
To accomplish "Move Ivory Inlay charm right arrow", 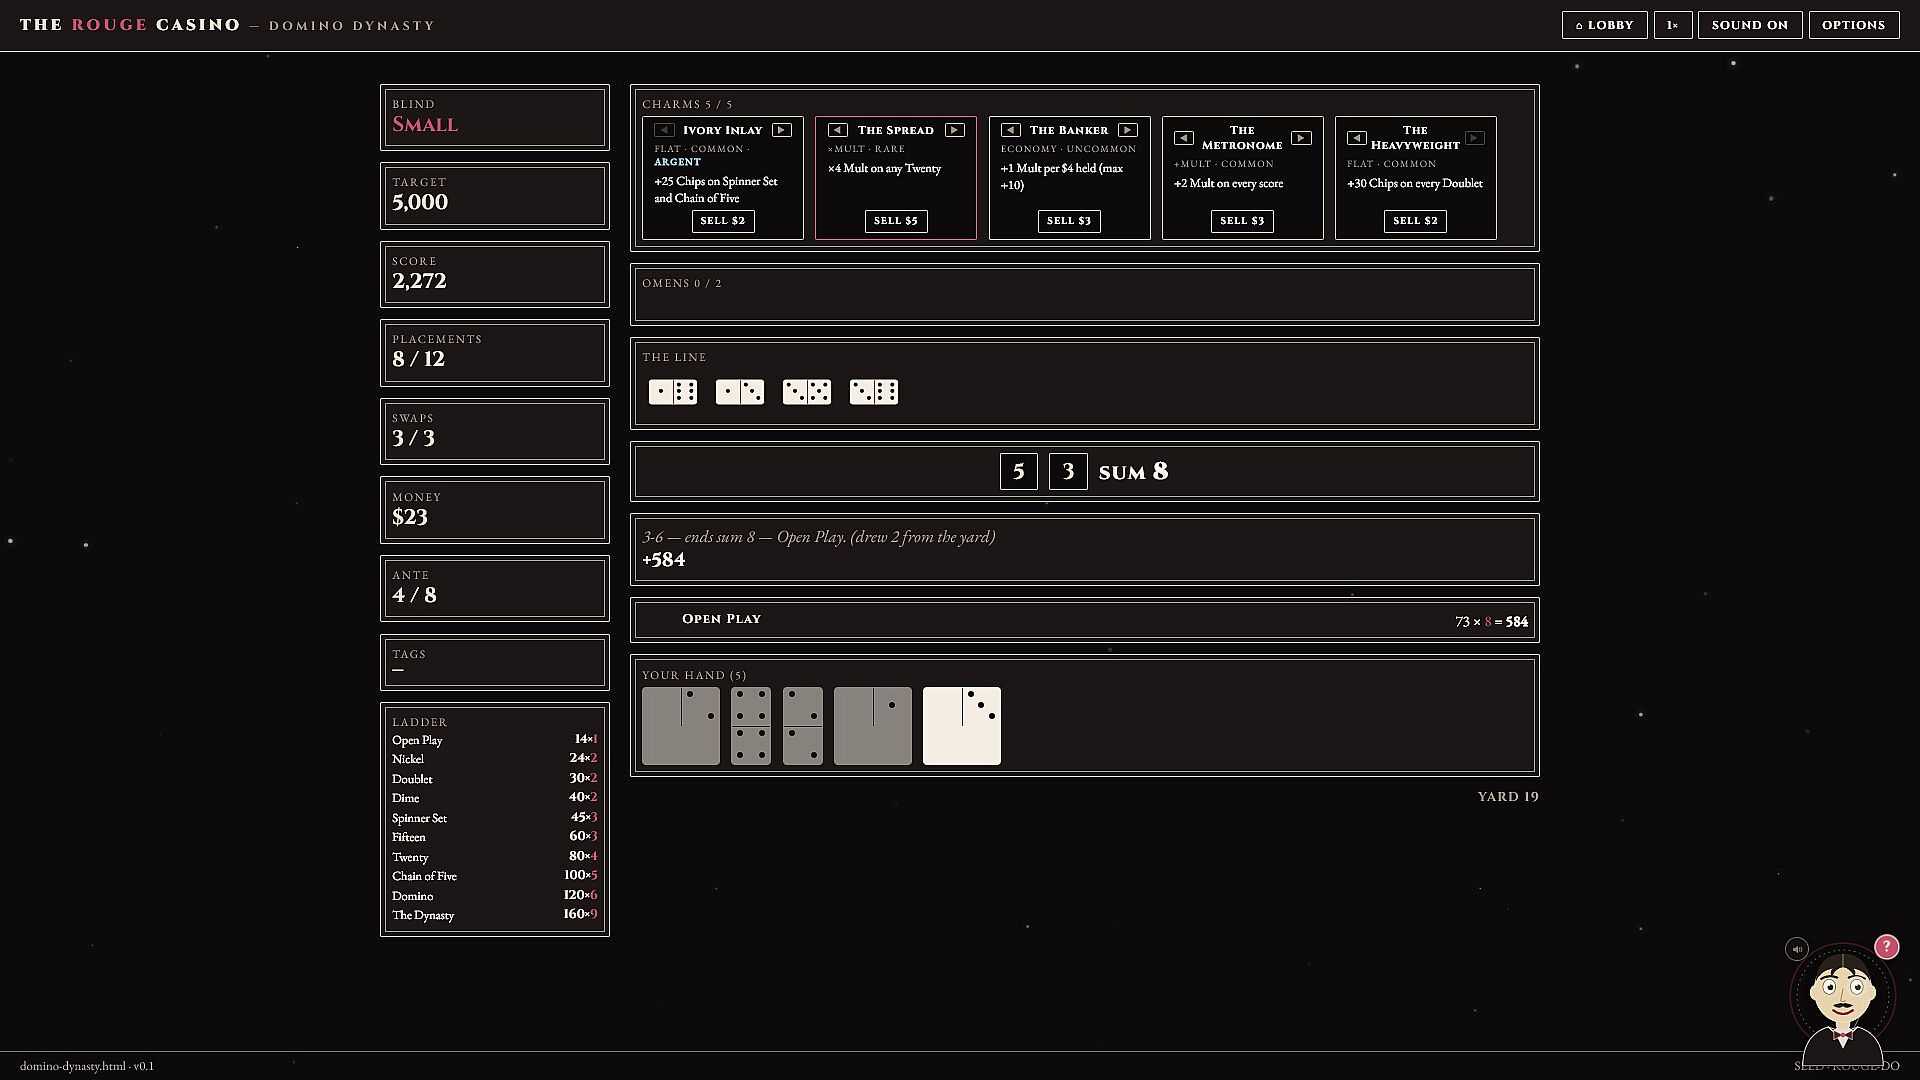I will 782,130.
